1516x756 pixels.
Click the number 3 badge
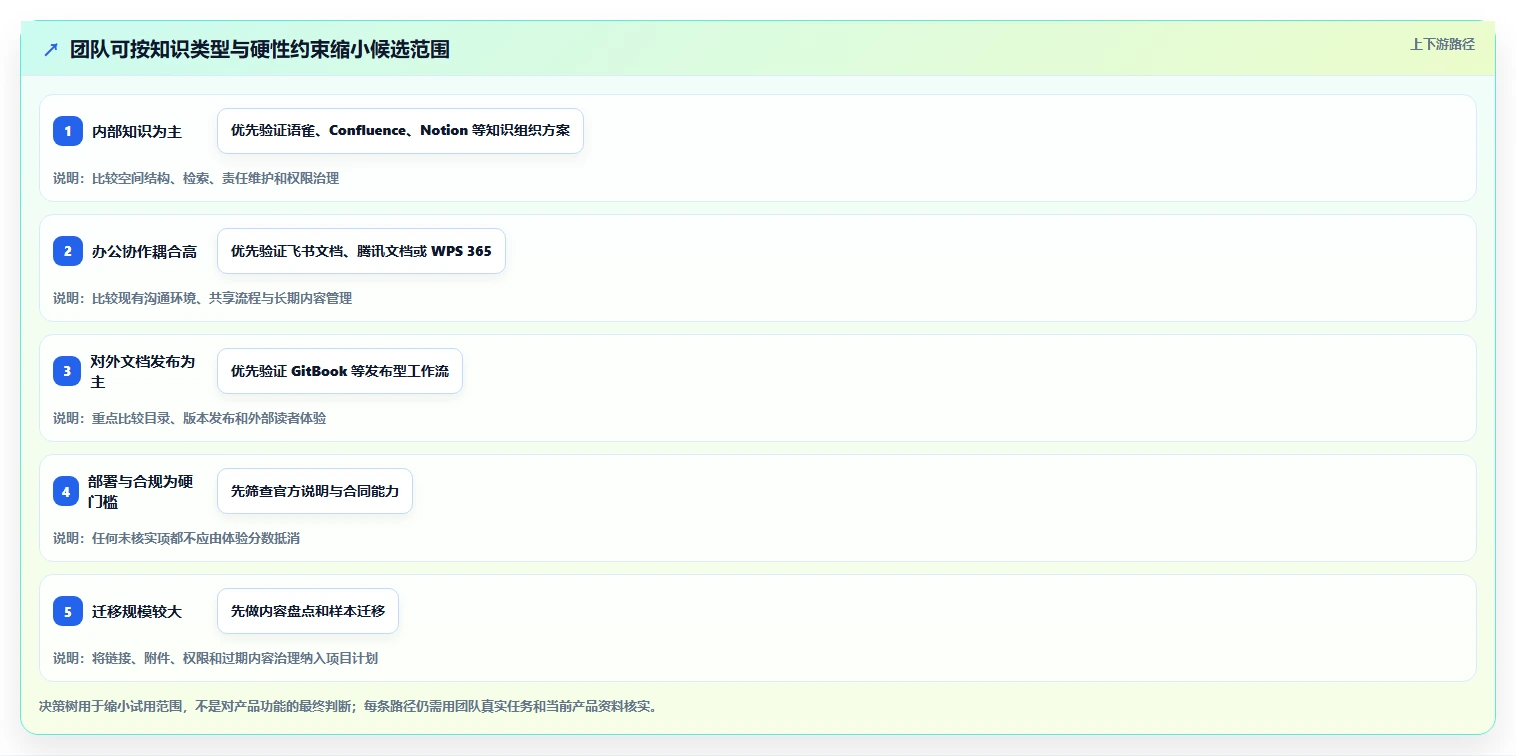pos(67,371)
